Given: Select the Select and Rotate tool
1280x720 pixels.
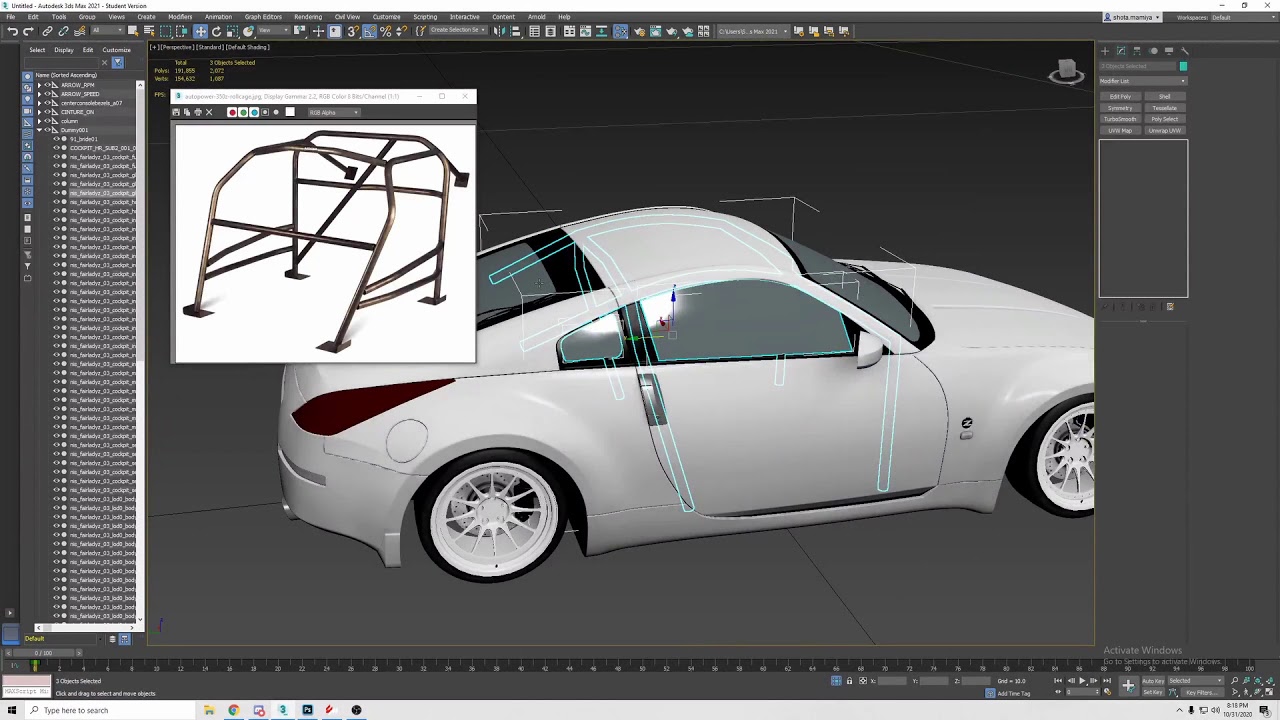Looking at the screenshot, I should point(216,30).
